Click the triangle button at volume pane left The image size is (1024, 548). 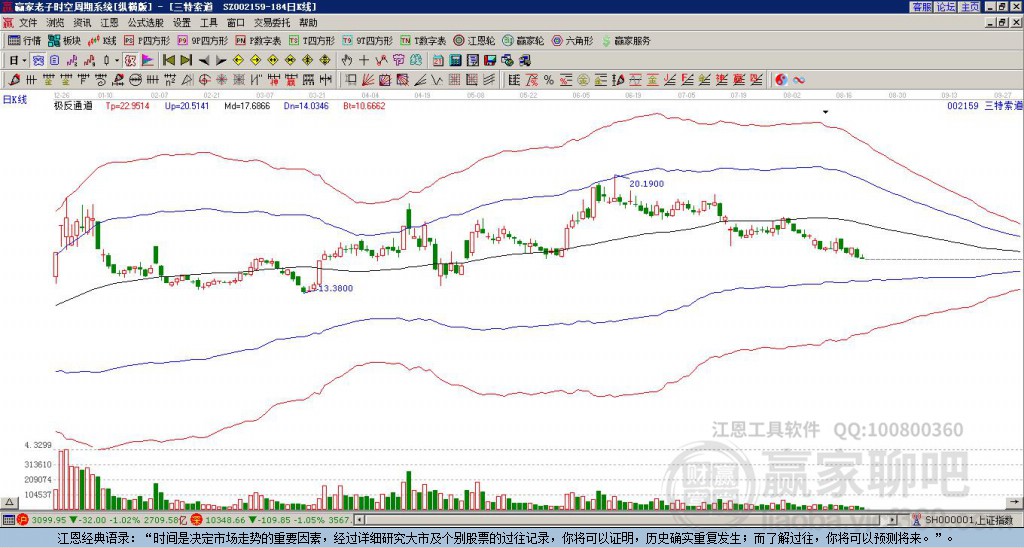(9, 502)
